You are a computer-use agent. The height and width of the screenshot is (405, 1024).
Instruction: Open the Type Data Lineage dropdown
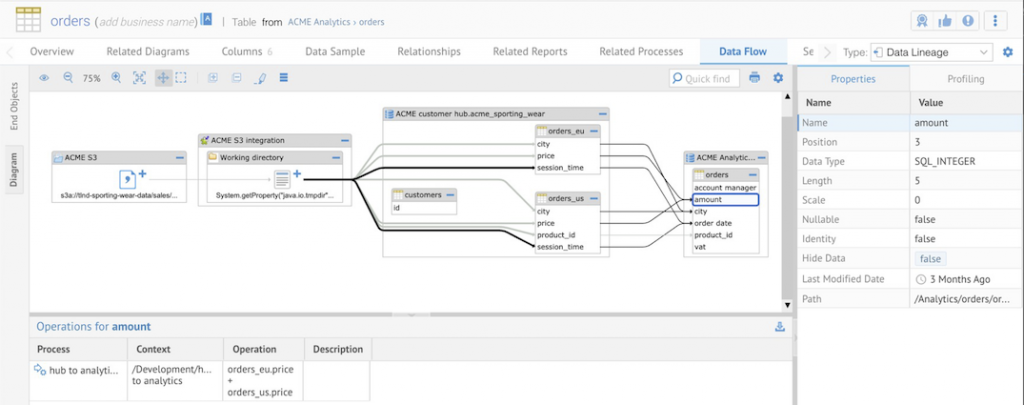coord(932,52)
